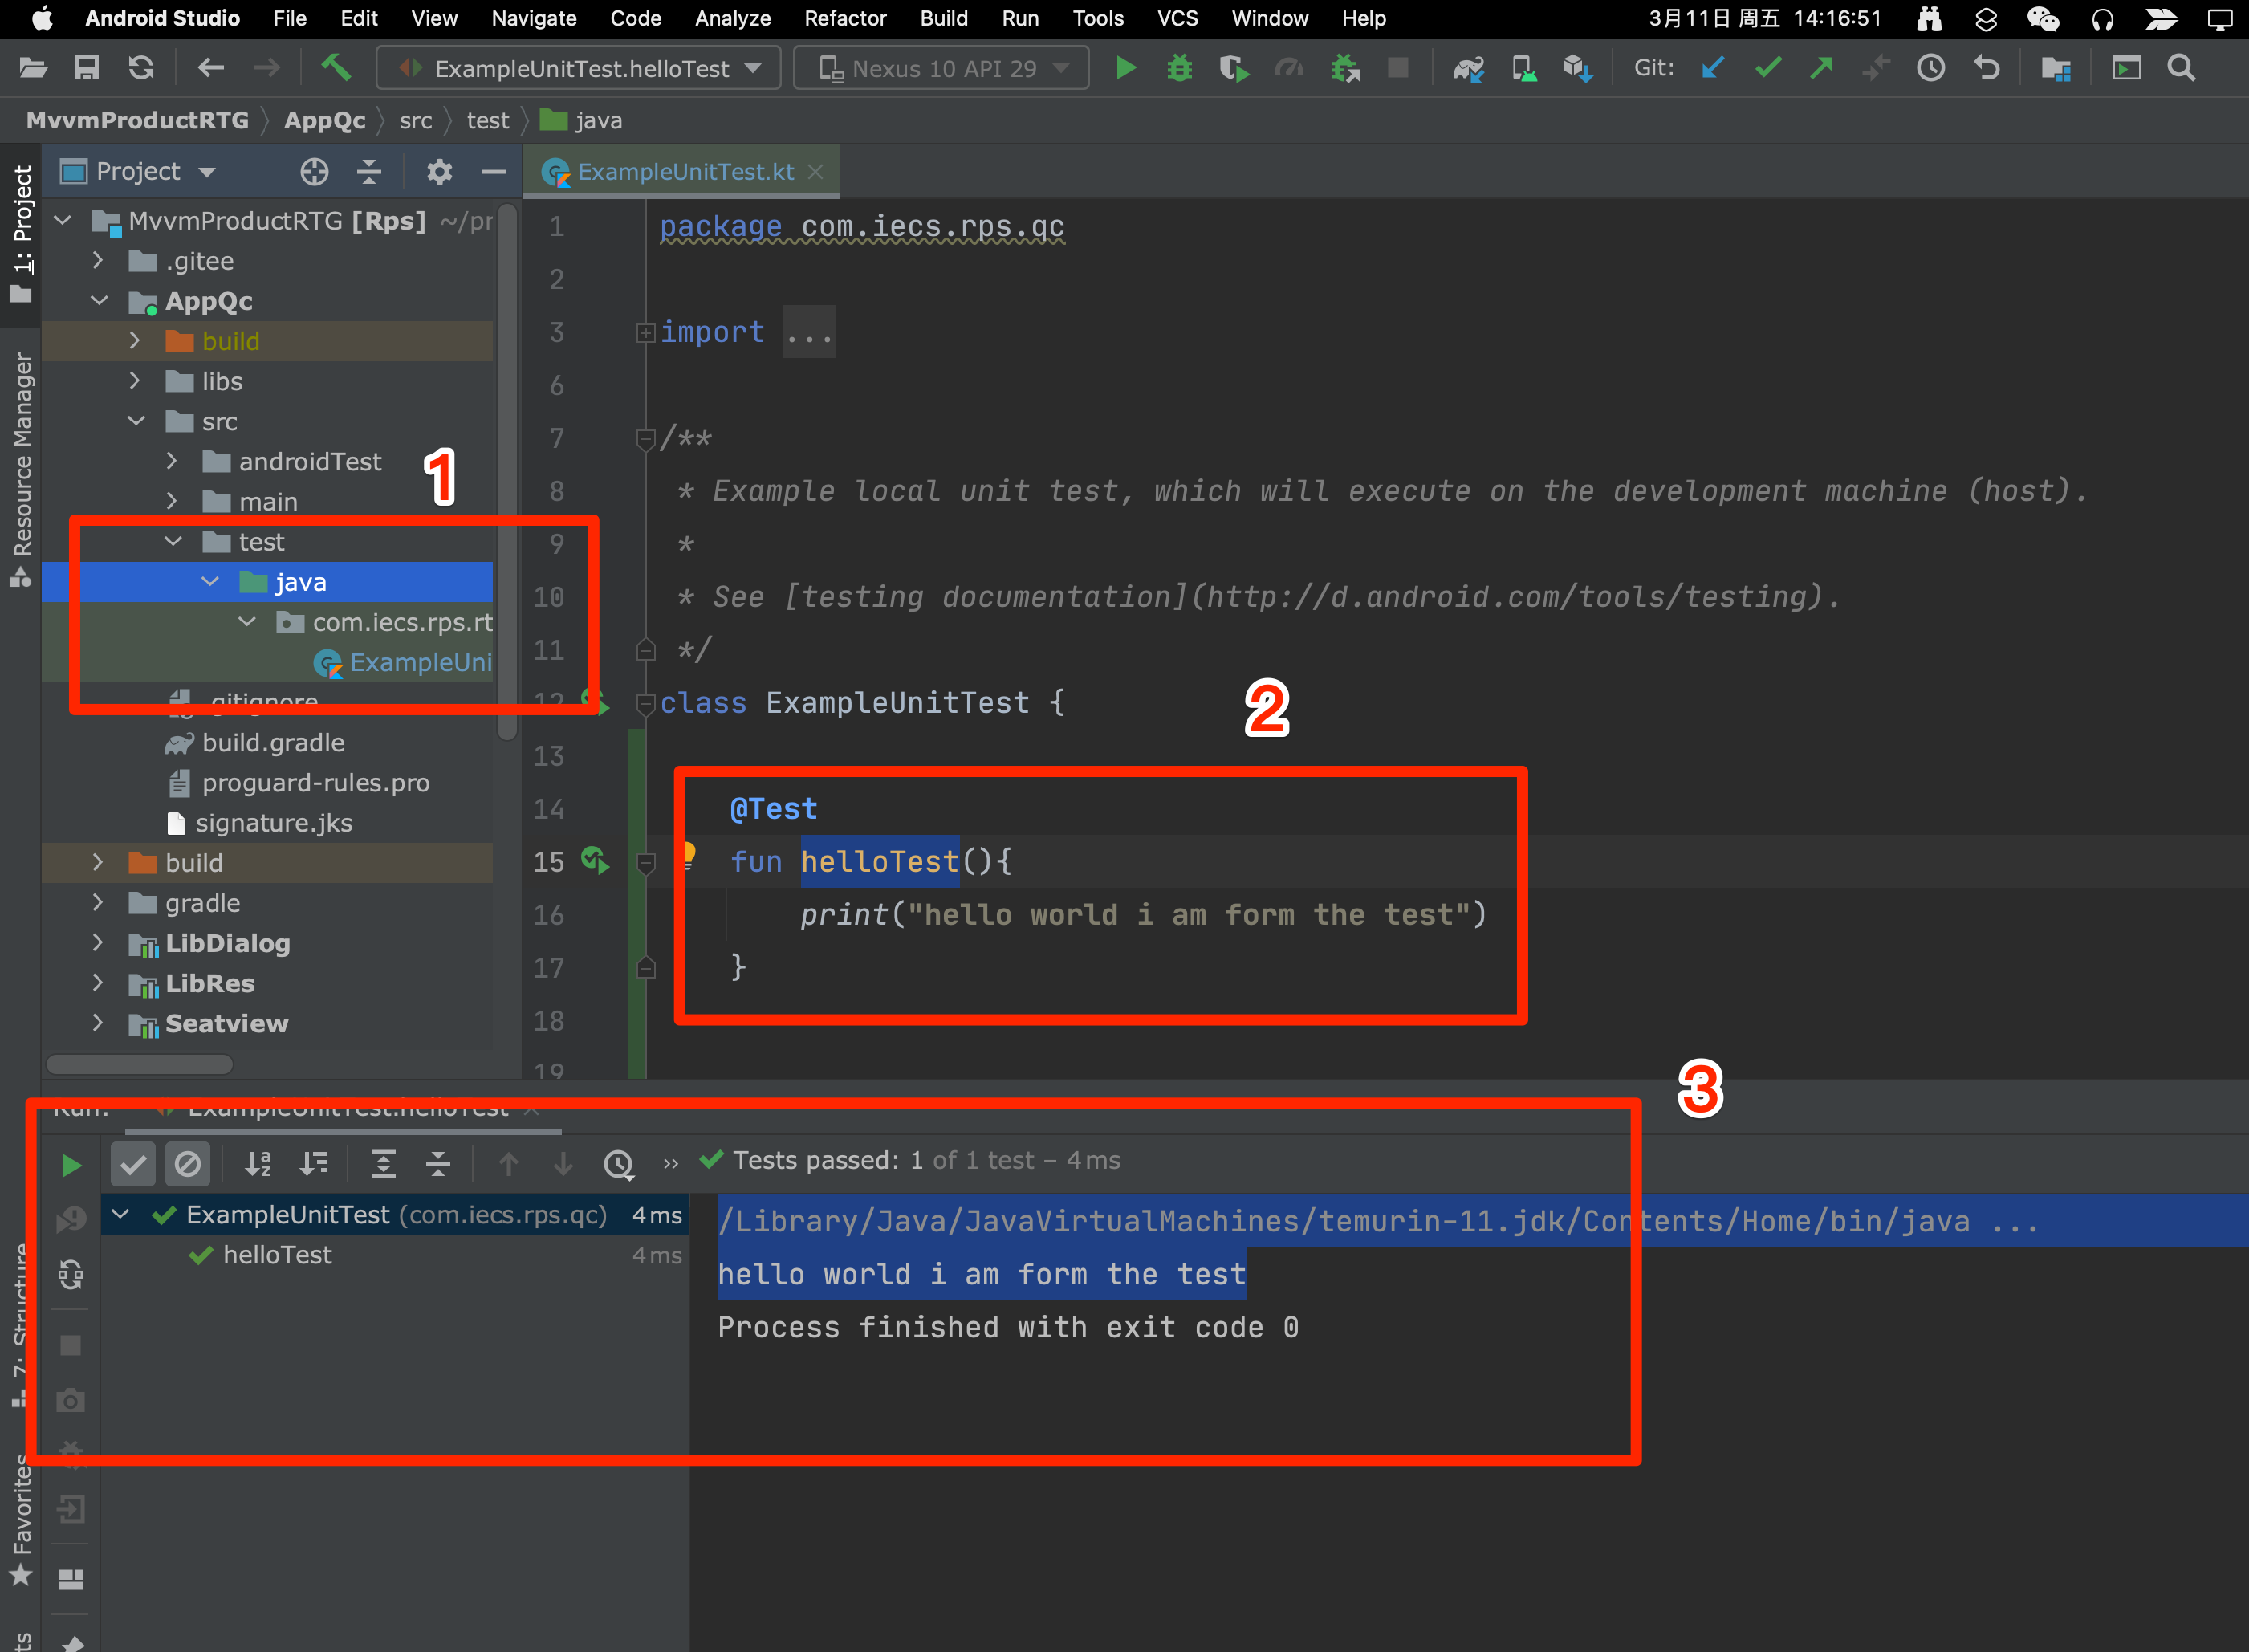Click the Make Project hammer icon
This screenshot has height=1652, width=2249.
(336, 68)
